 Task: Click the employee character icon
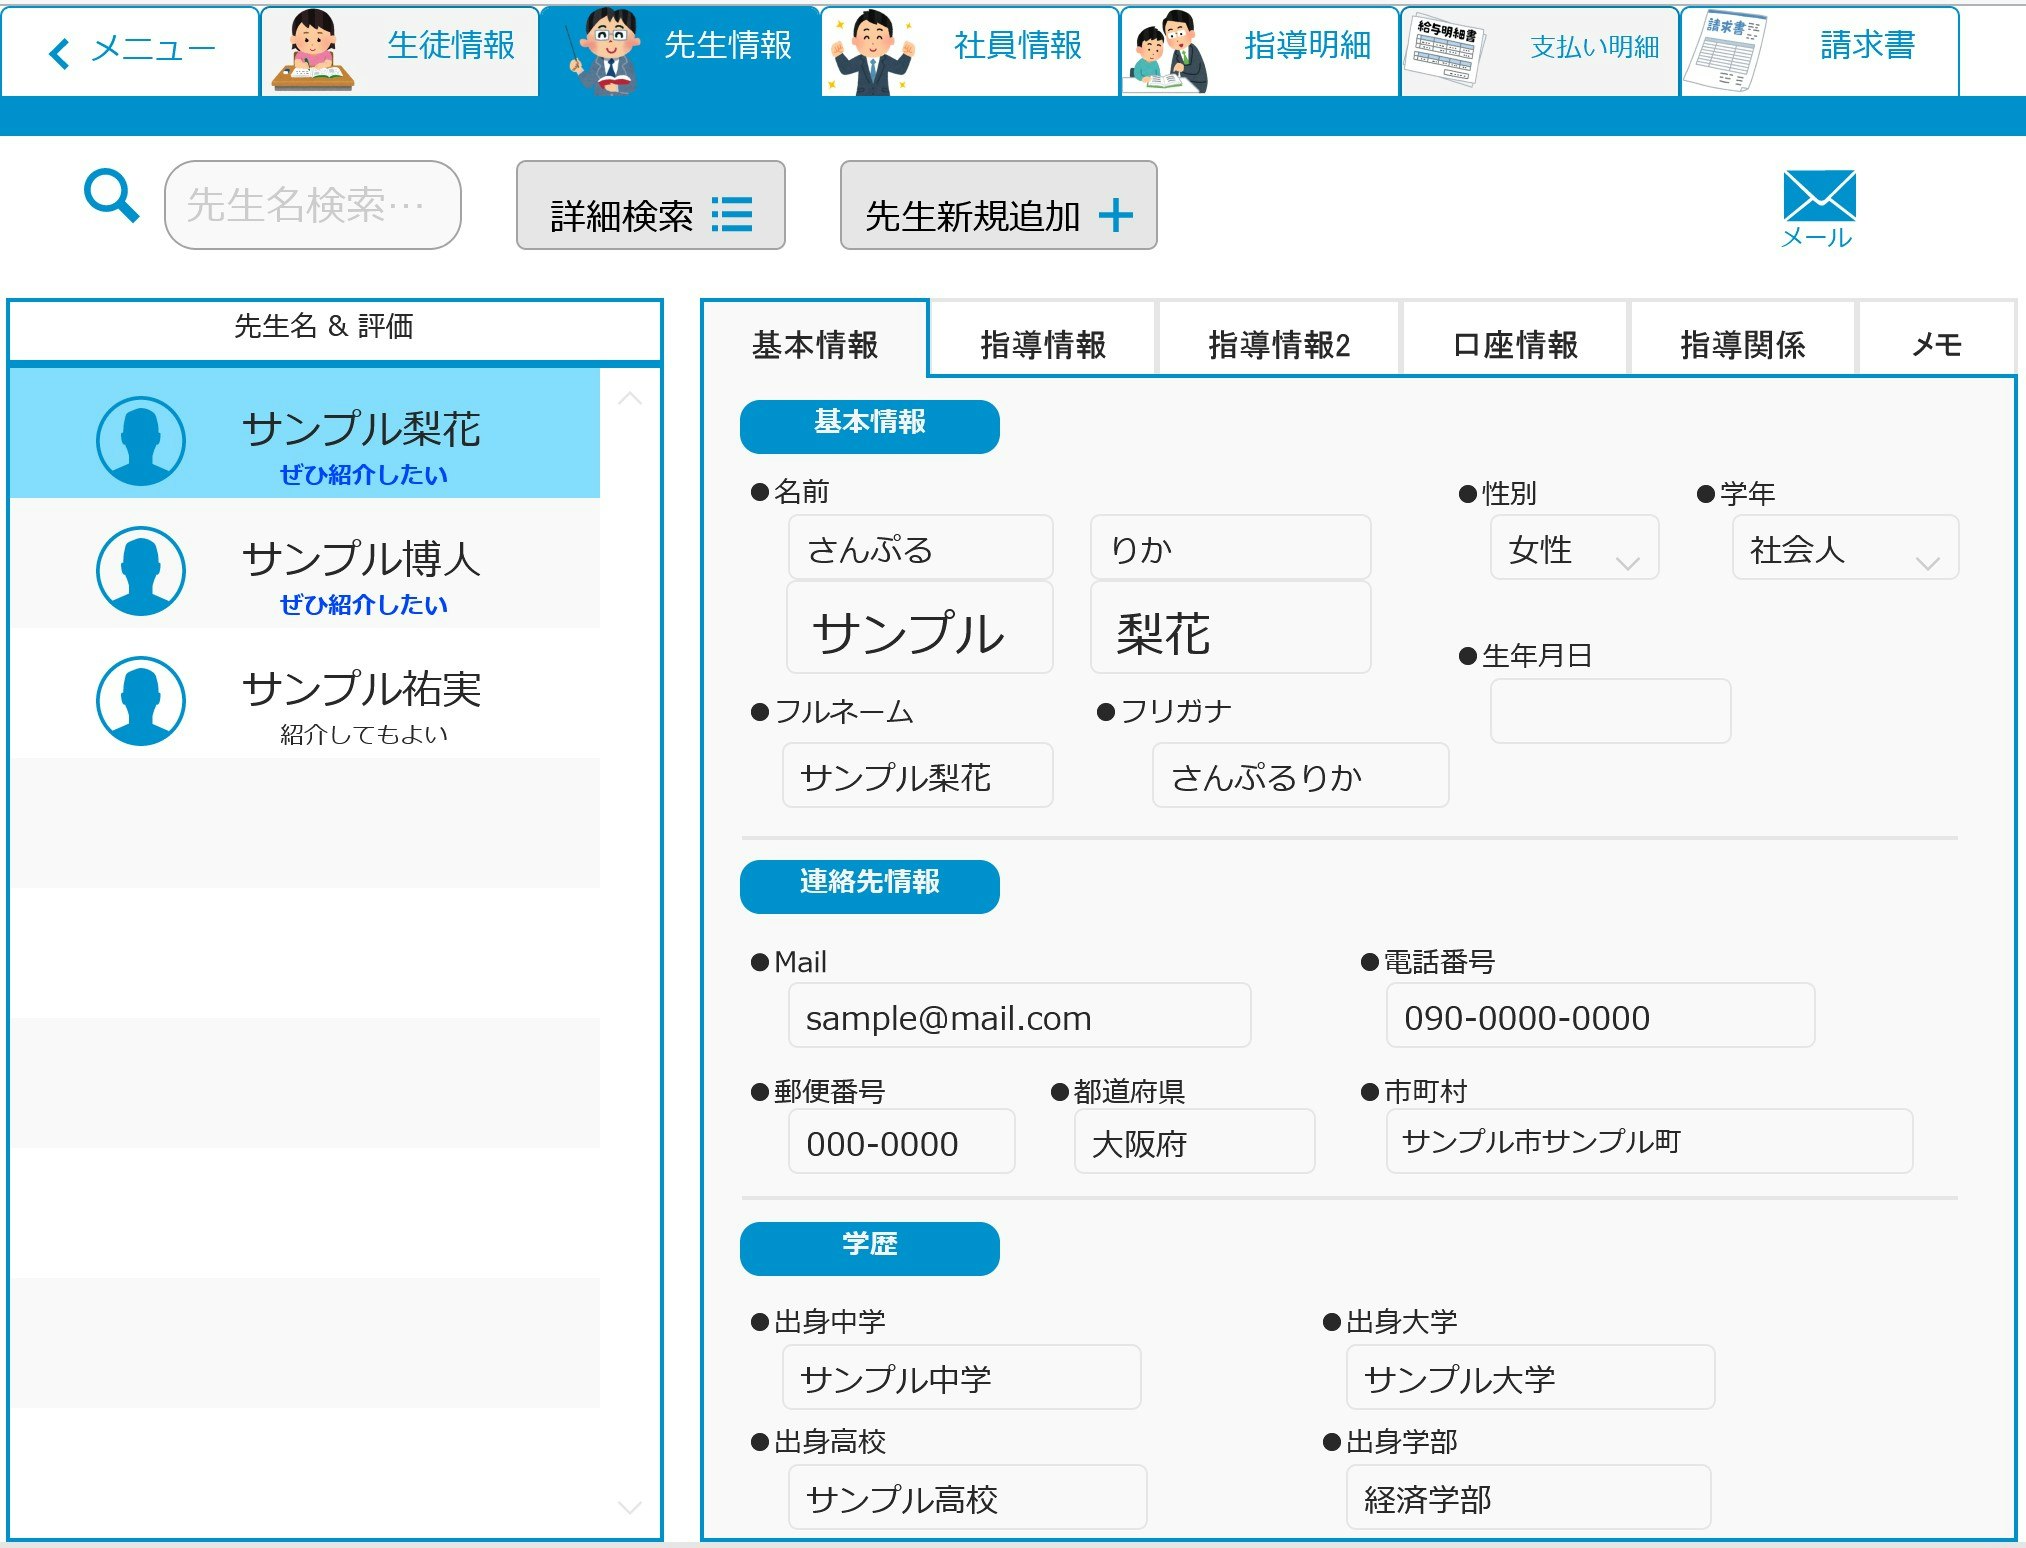click(872, 52)
